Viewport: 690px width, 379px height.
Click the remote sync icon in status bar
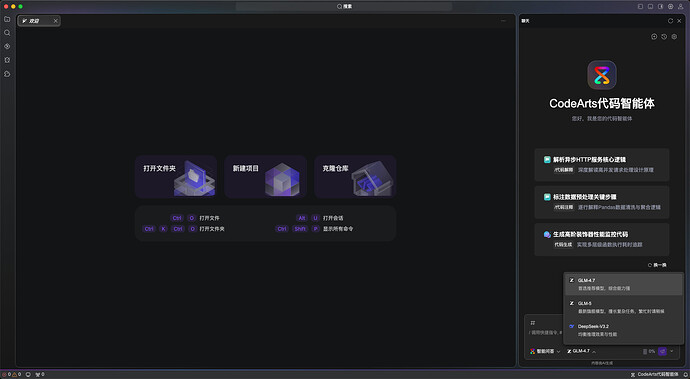pyautogui.click(x=28, y=375)
